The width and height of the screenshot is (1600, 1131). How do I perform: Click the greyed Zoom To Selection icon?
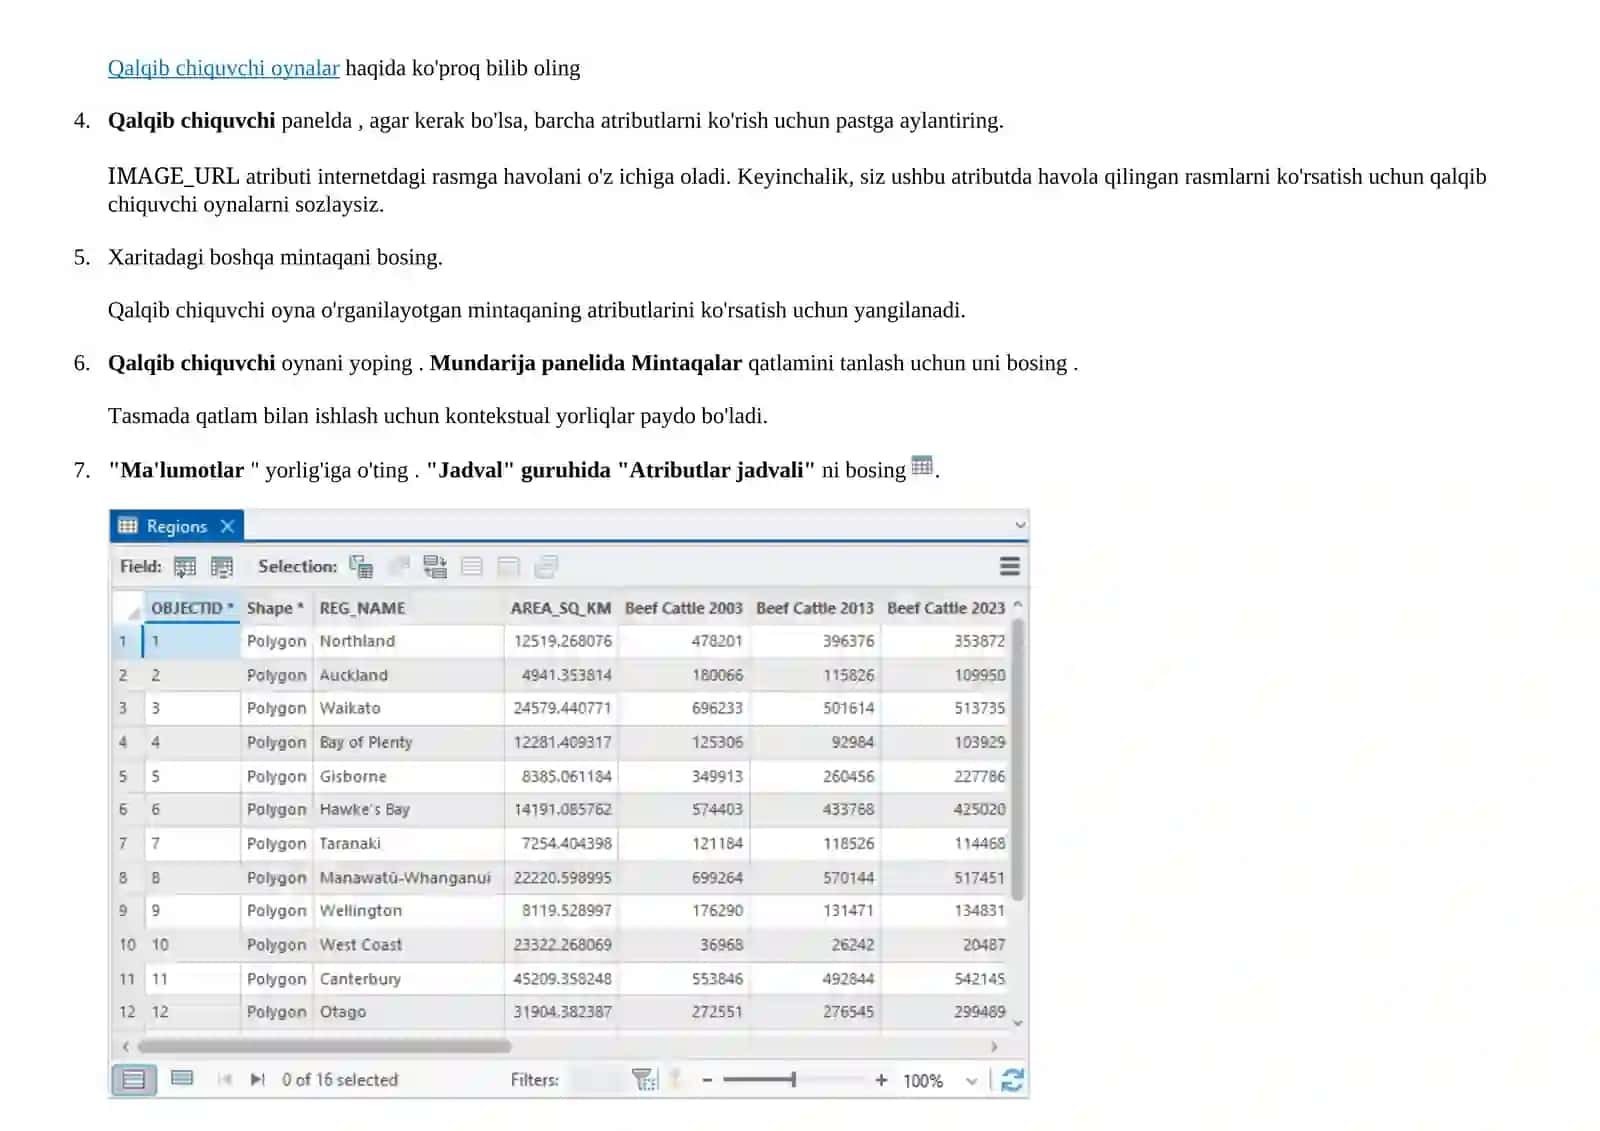click(x=399, y=567)
